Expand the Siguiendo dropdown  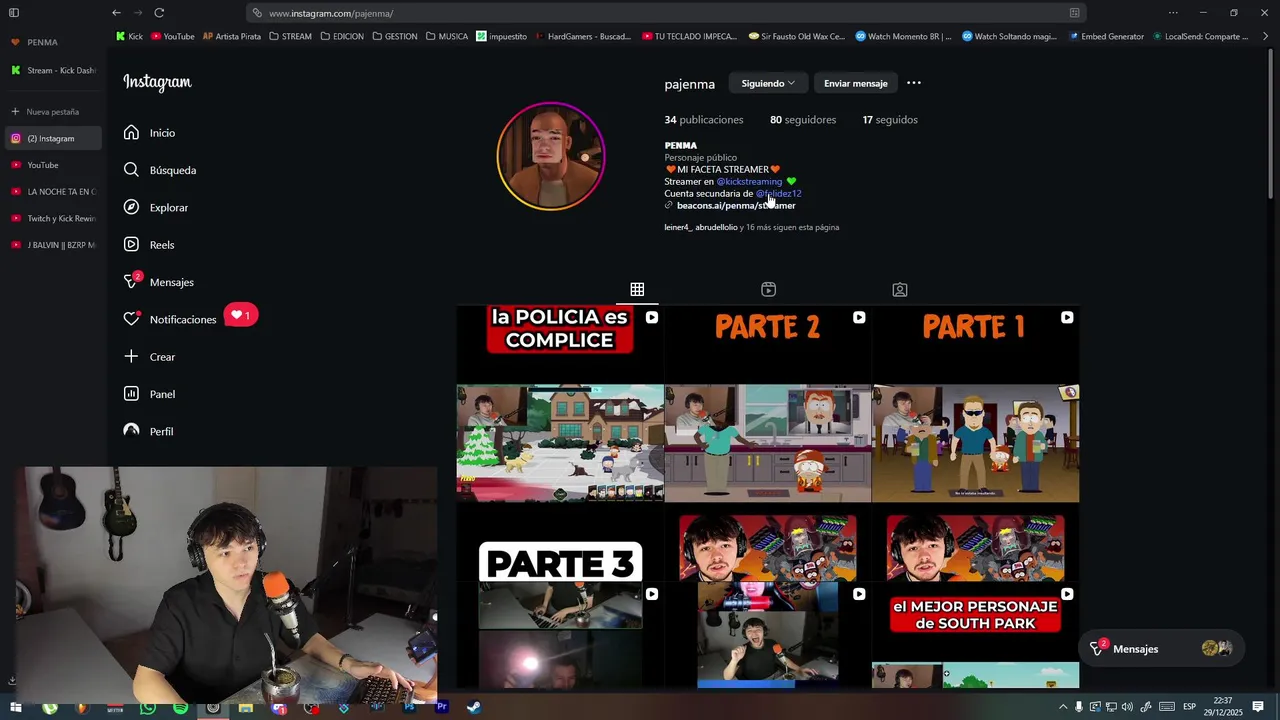point(768,83)
